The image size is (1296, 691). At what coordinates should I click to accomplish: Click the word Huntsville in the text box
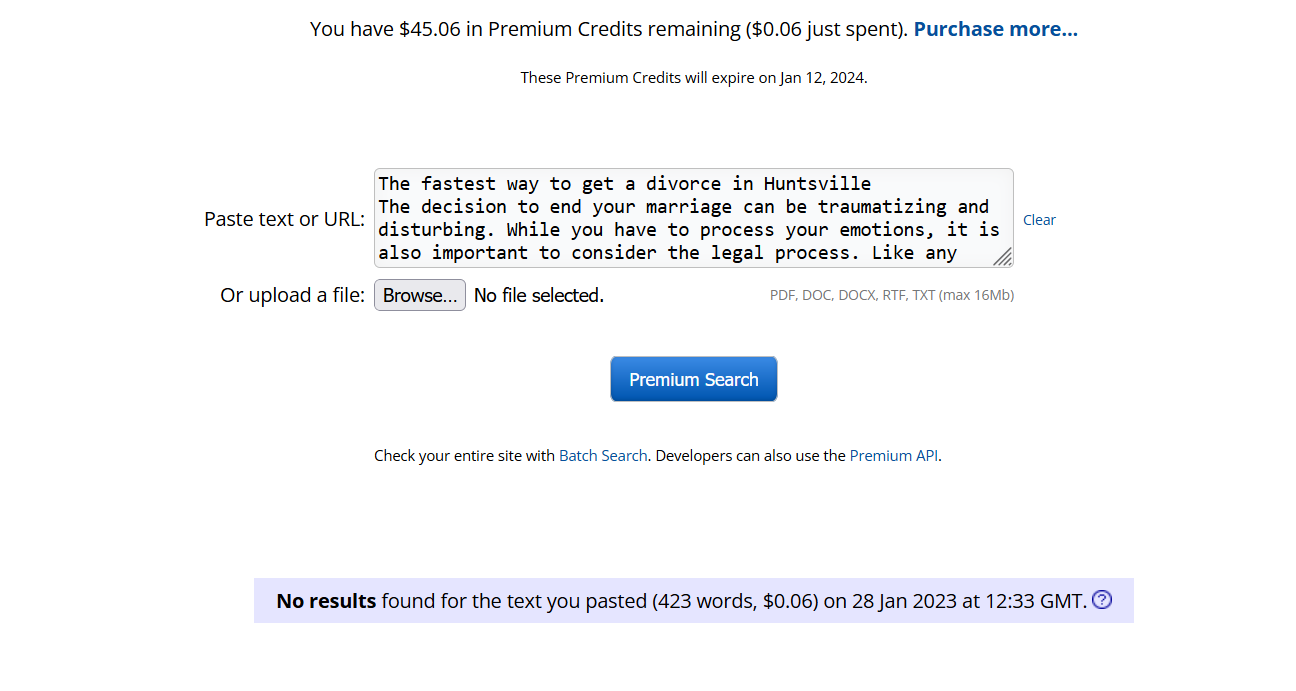point(817,184)
